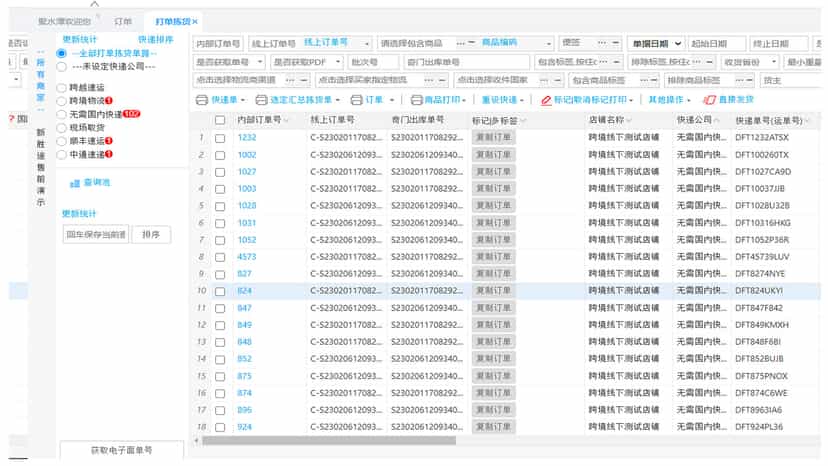Expand the 重设快递 dropdown menu

(521, 100)
